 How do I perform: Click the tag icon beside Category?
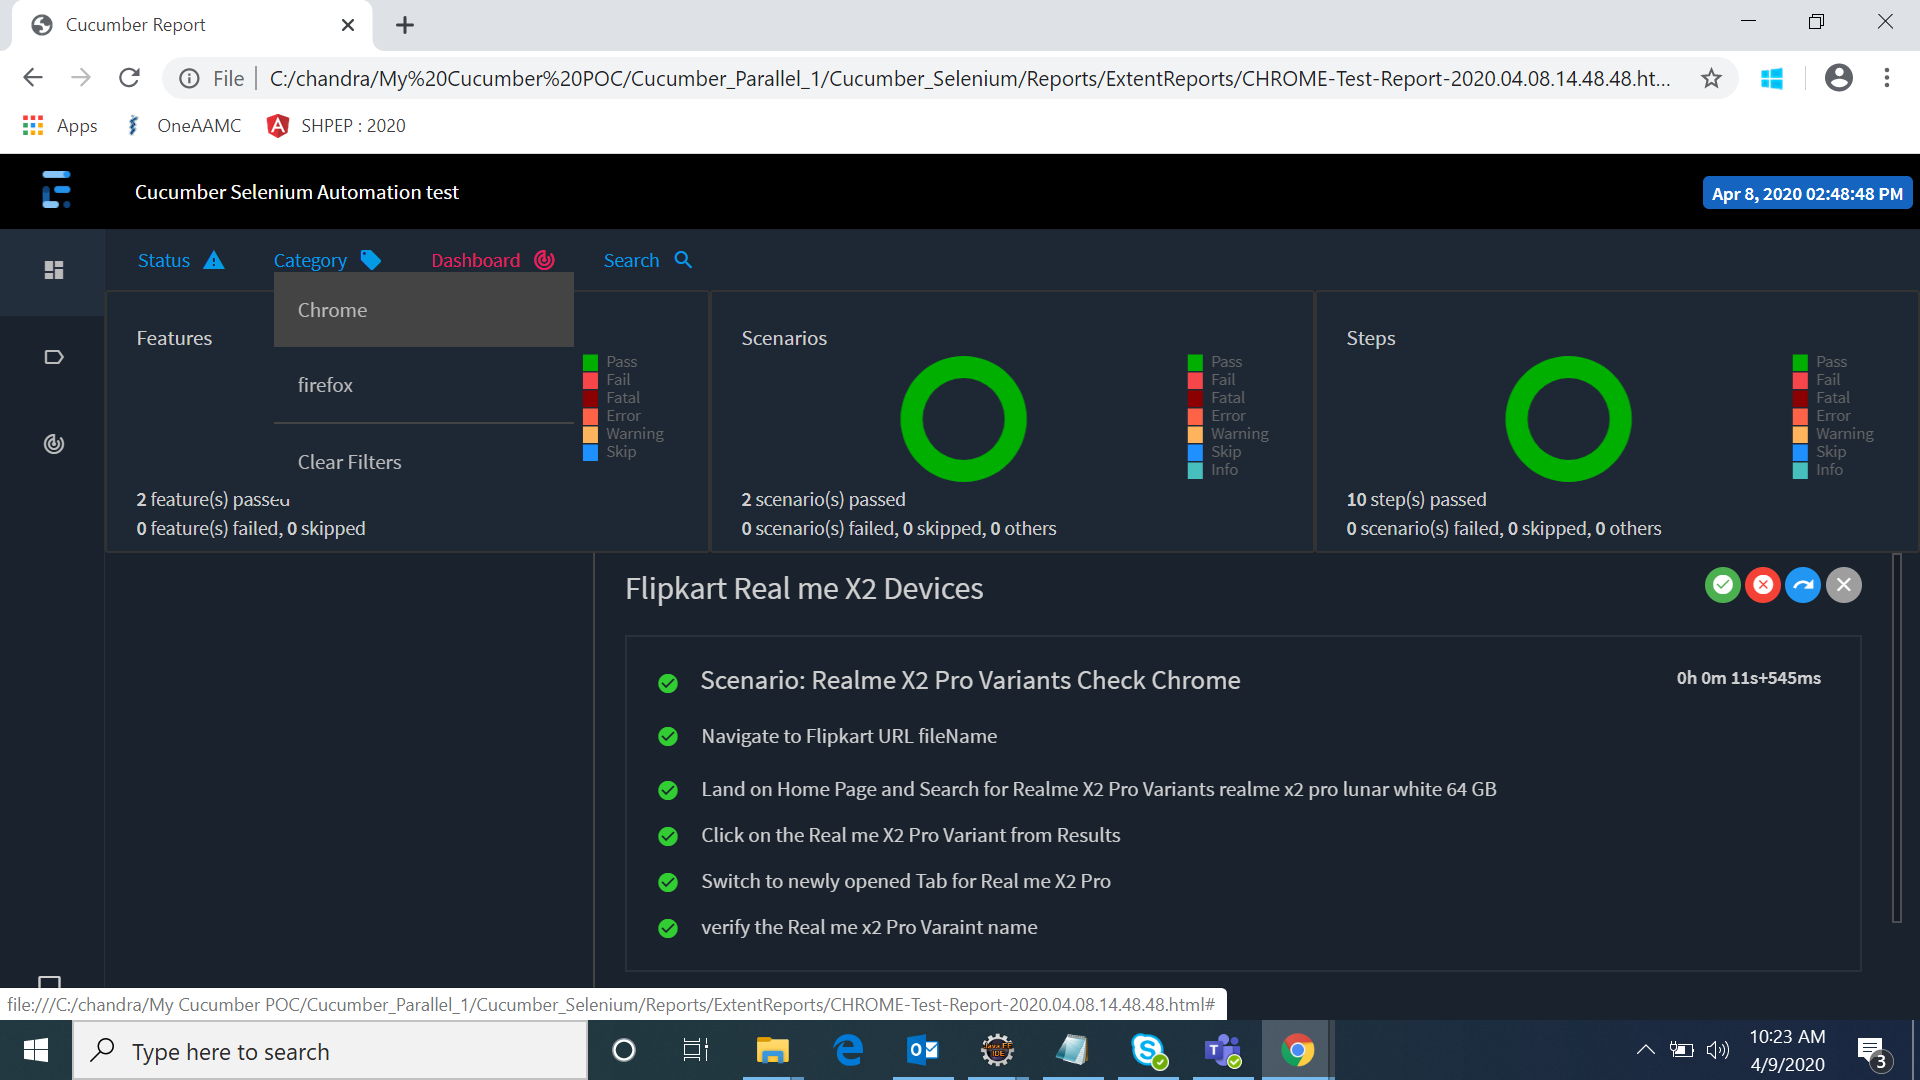[370, 260]
